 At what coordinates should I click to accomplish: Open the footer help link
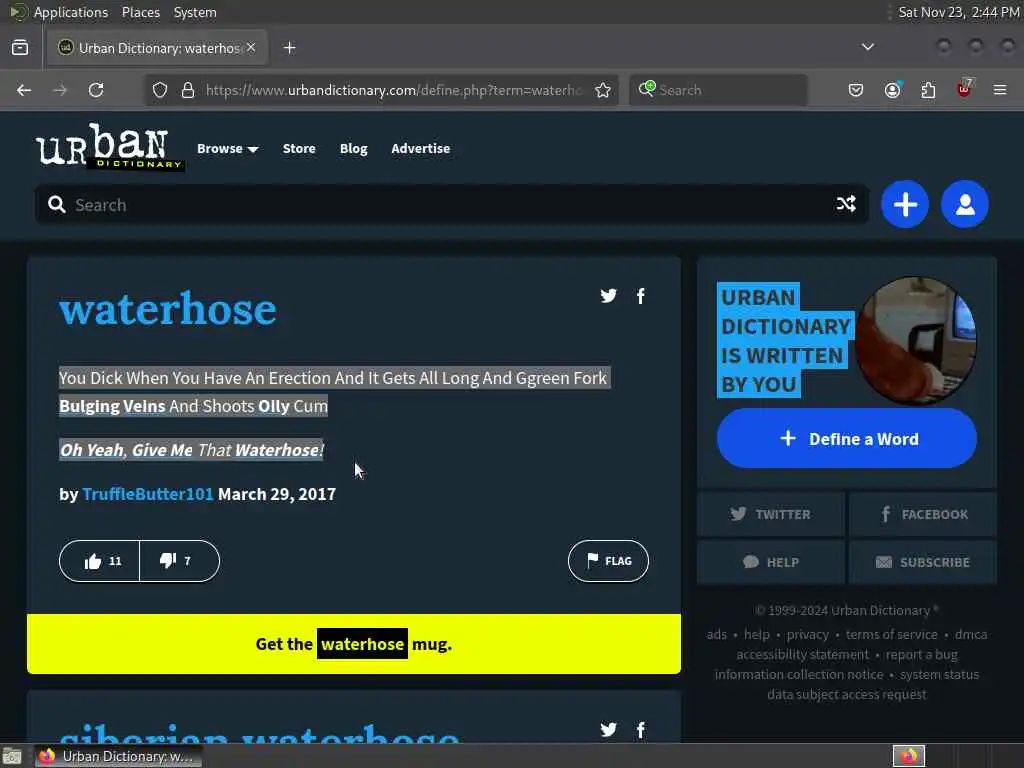coord(757,634)
